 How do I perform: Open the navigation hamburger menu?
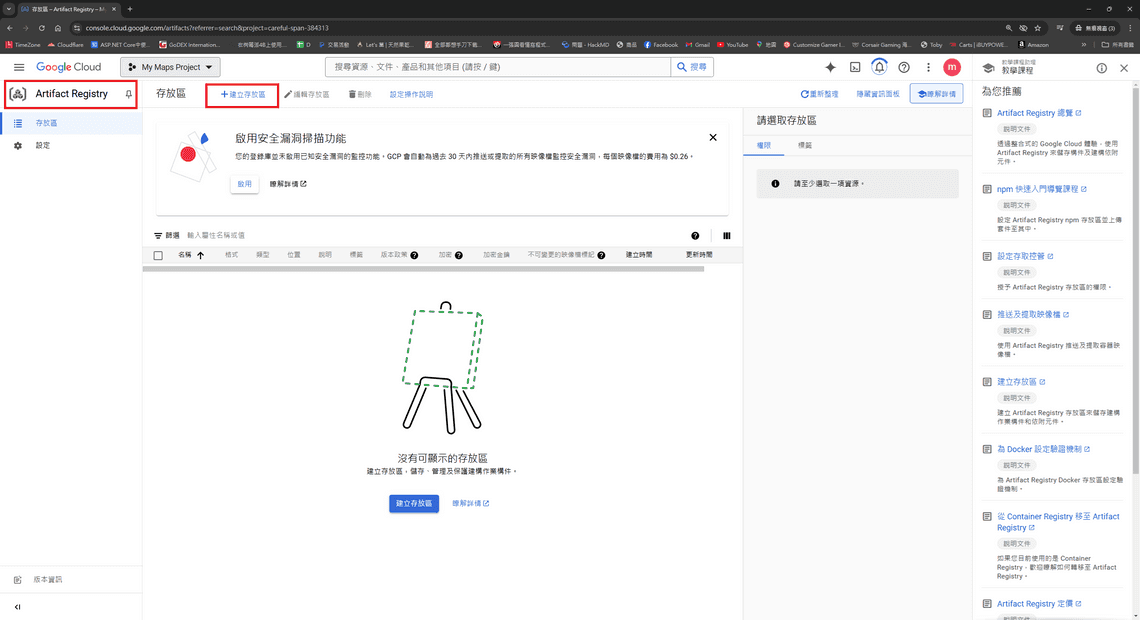19,67
